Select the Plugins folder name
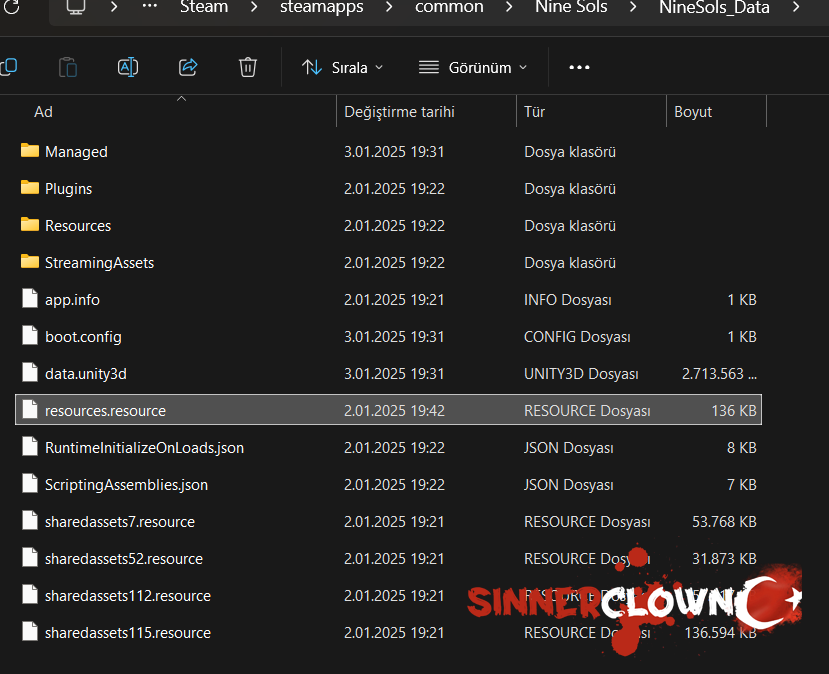This screenshot has width=829, height=674. pyautogui.click(x=68, y=189)
